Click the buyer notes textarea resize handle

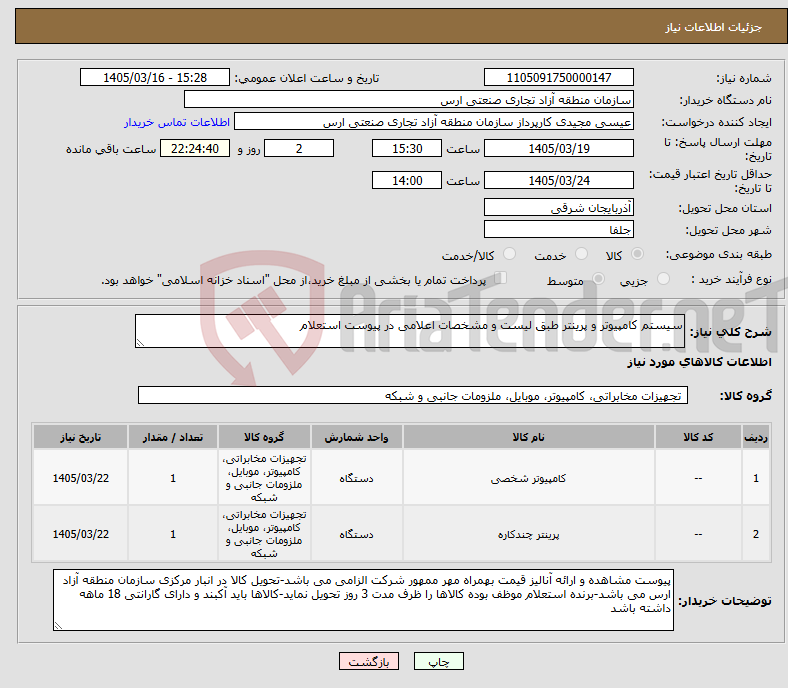click(58, 626)
